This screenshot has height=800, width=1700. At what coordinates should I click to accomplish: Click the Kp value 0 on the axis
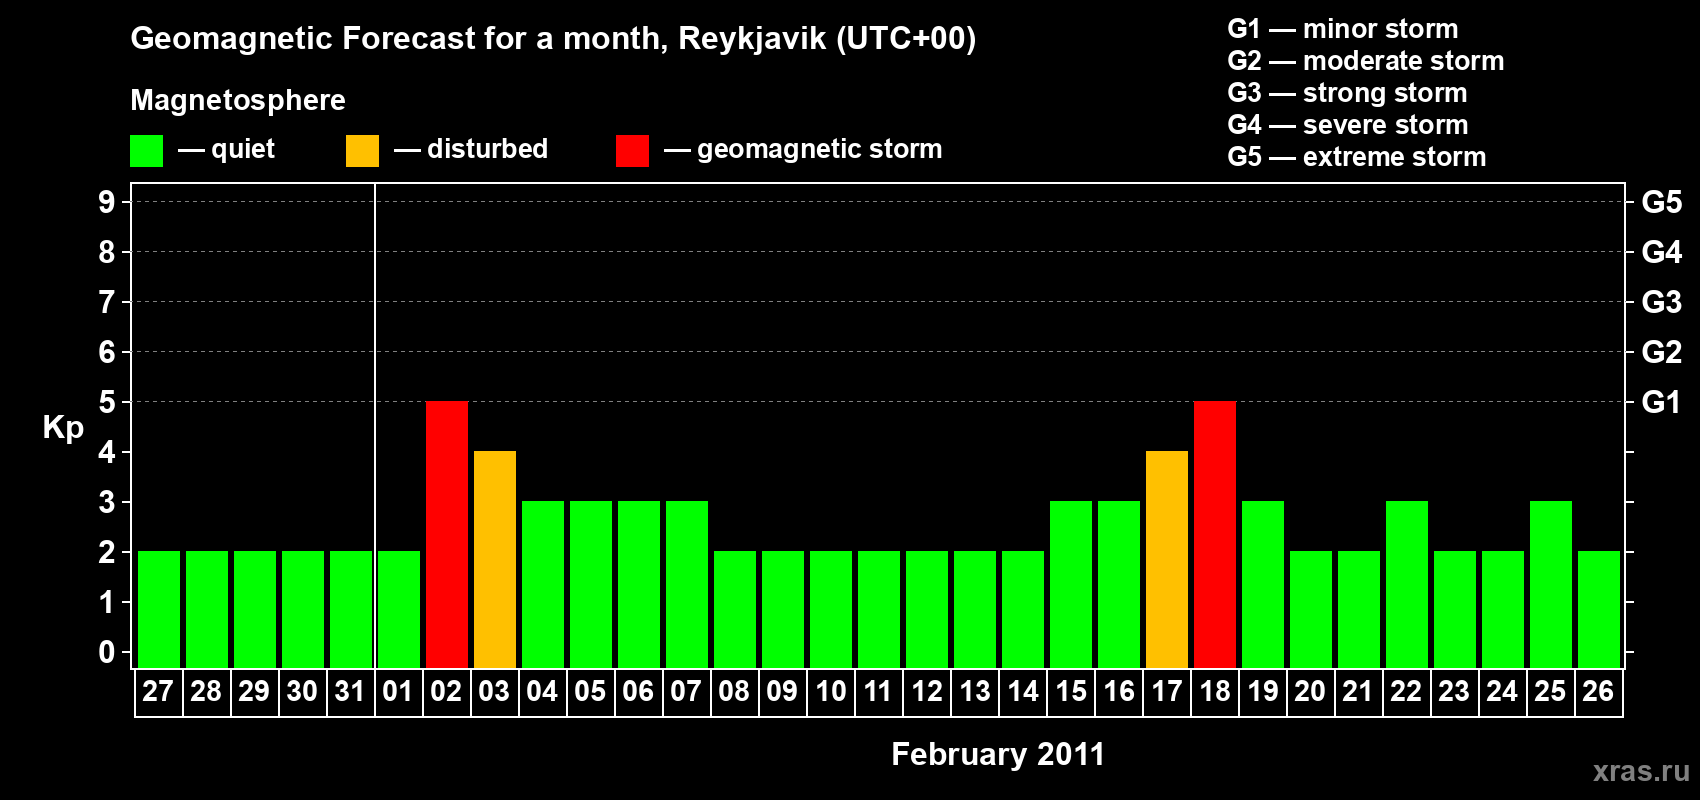(107, 652)
